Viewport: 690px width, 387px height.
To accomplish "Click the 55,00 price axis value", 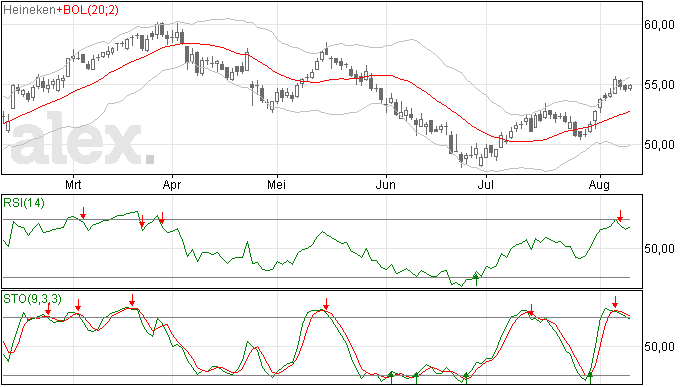I will pos(659,85).
